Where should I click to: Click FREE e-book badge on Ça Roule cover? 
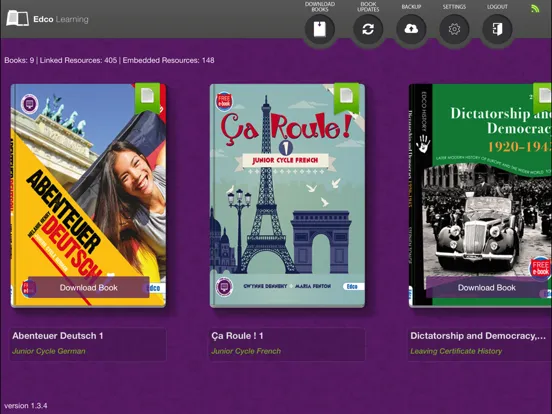coord(224,102)
